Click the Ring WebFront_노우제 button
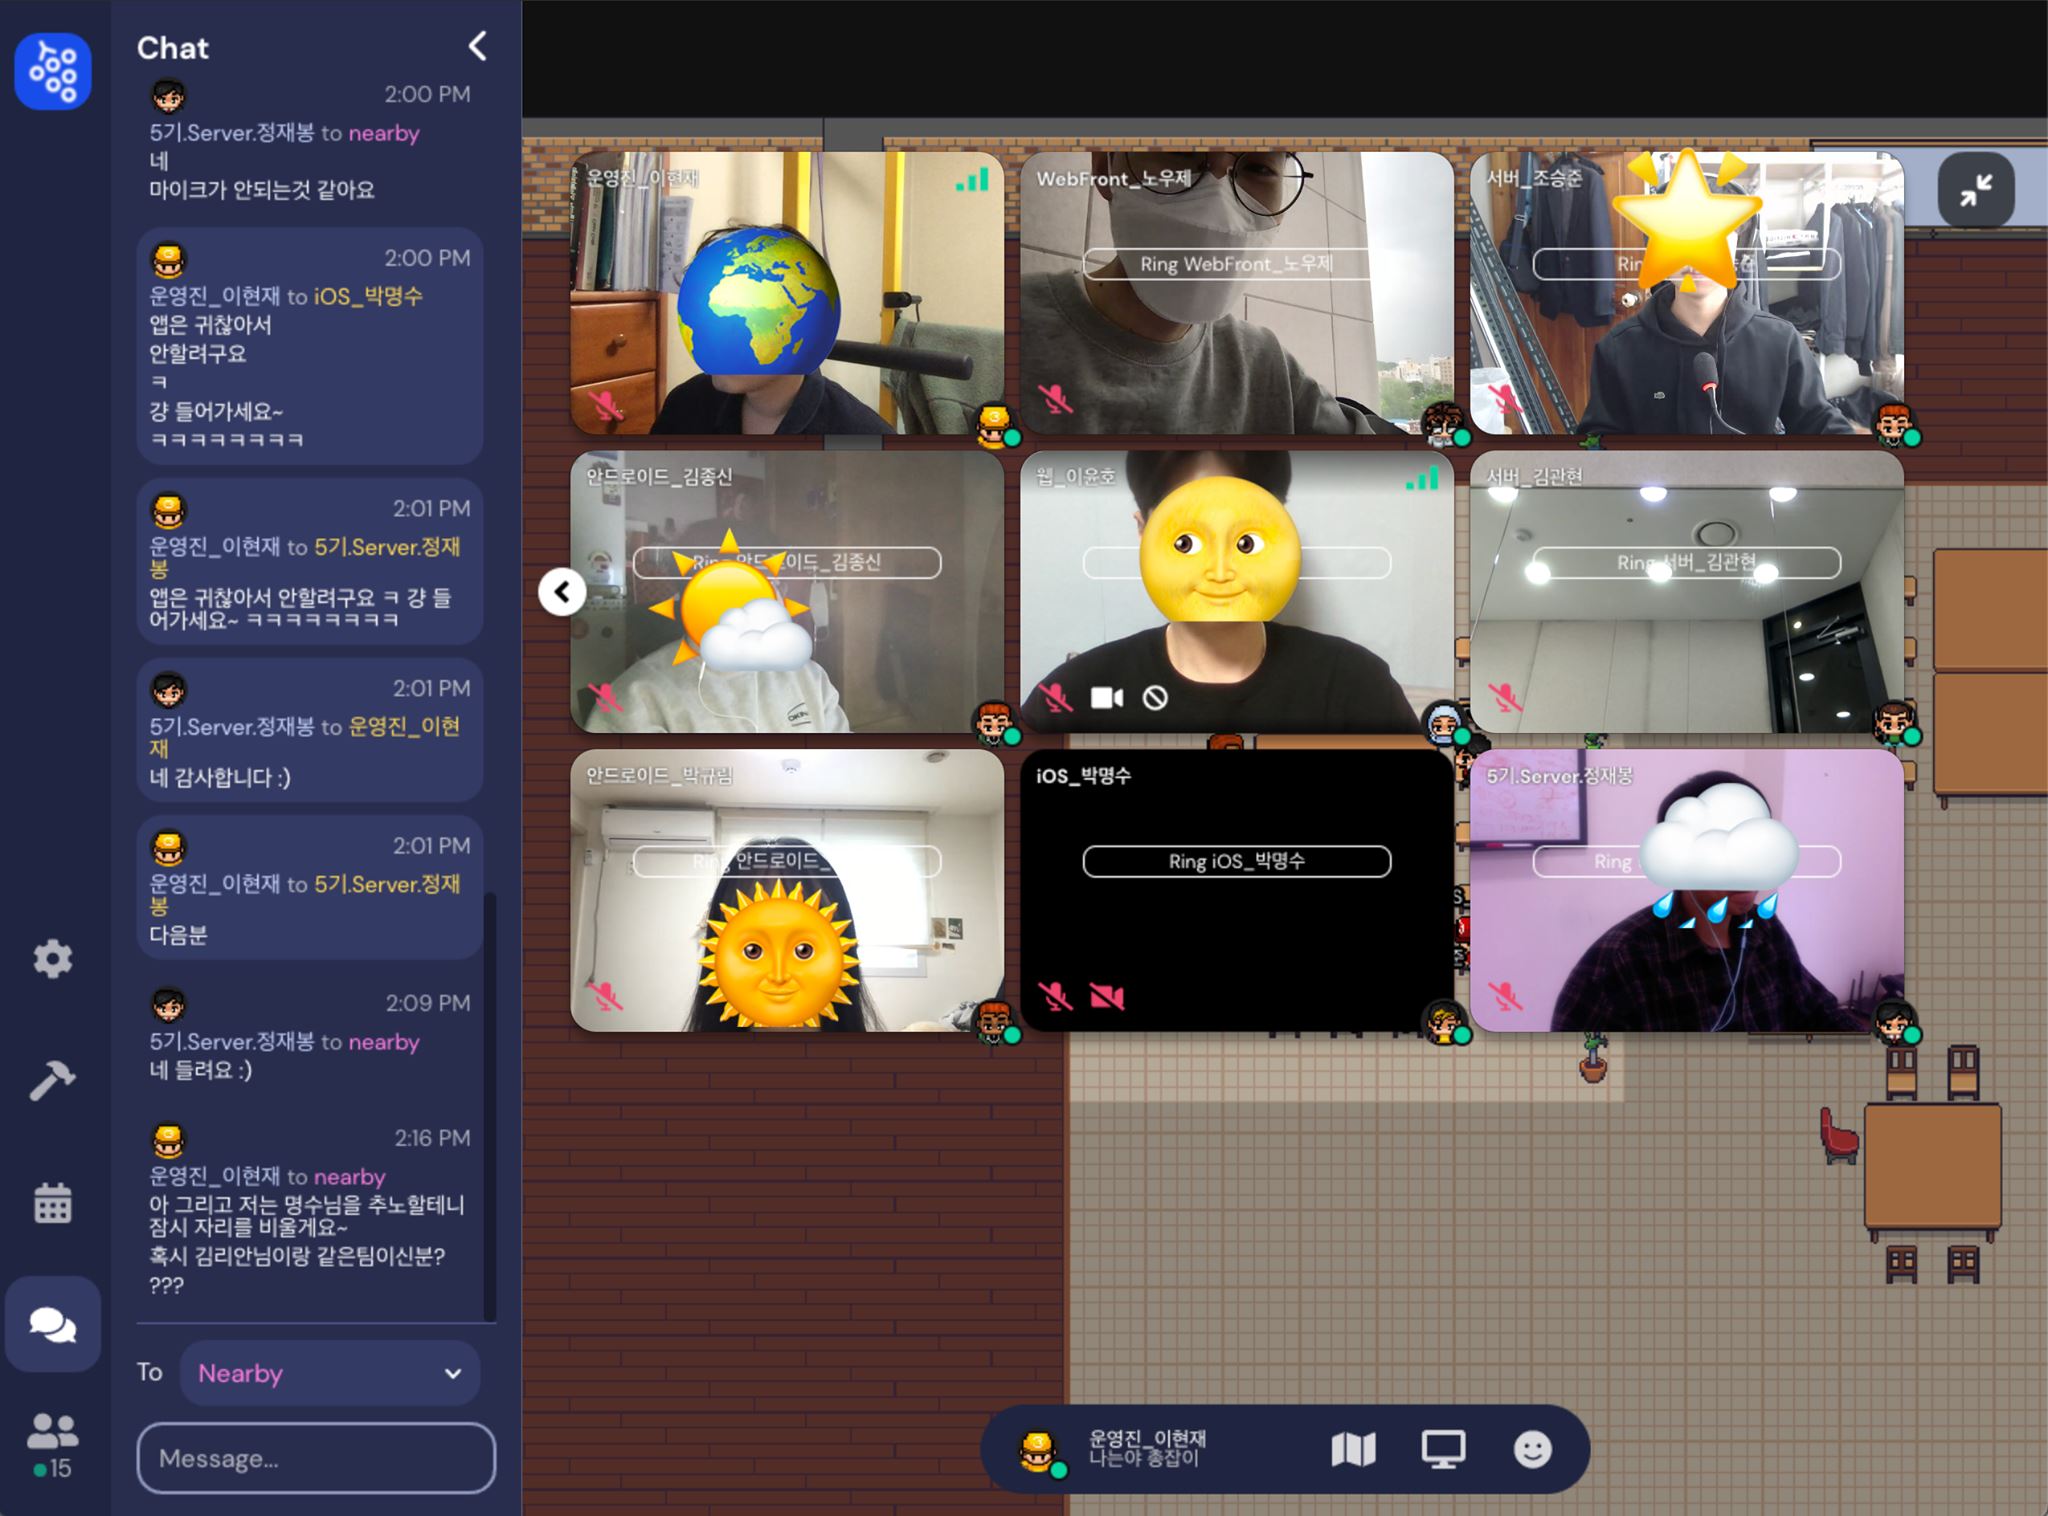Viewport: 2048px width, 1516px height. (1237, 264)
